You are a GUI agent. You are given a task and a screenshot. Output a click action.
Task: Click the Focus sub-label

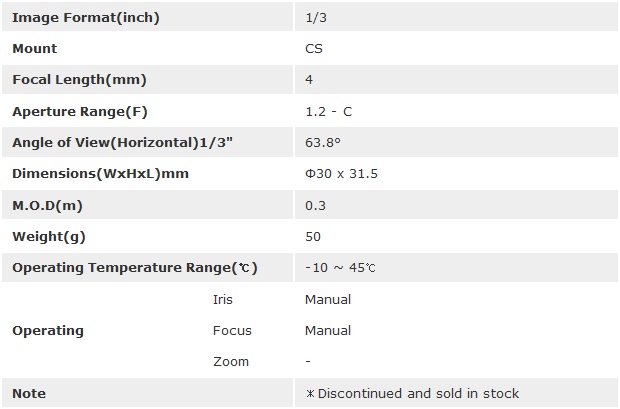232,330
